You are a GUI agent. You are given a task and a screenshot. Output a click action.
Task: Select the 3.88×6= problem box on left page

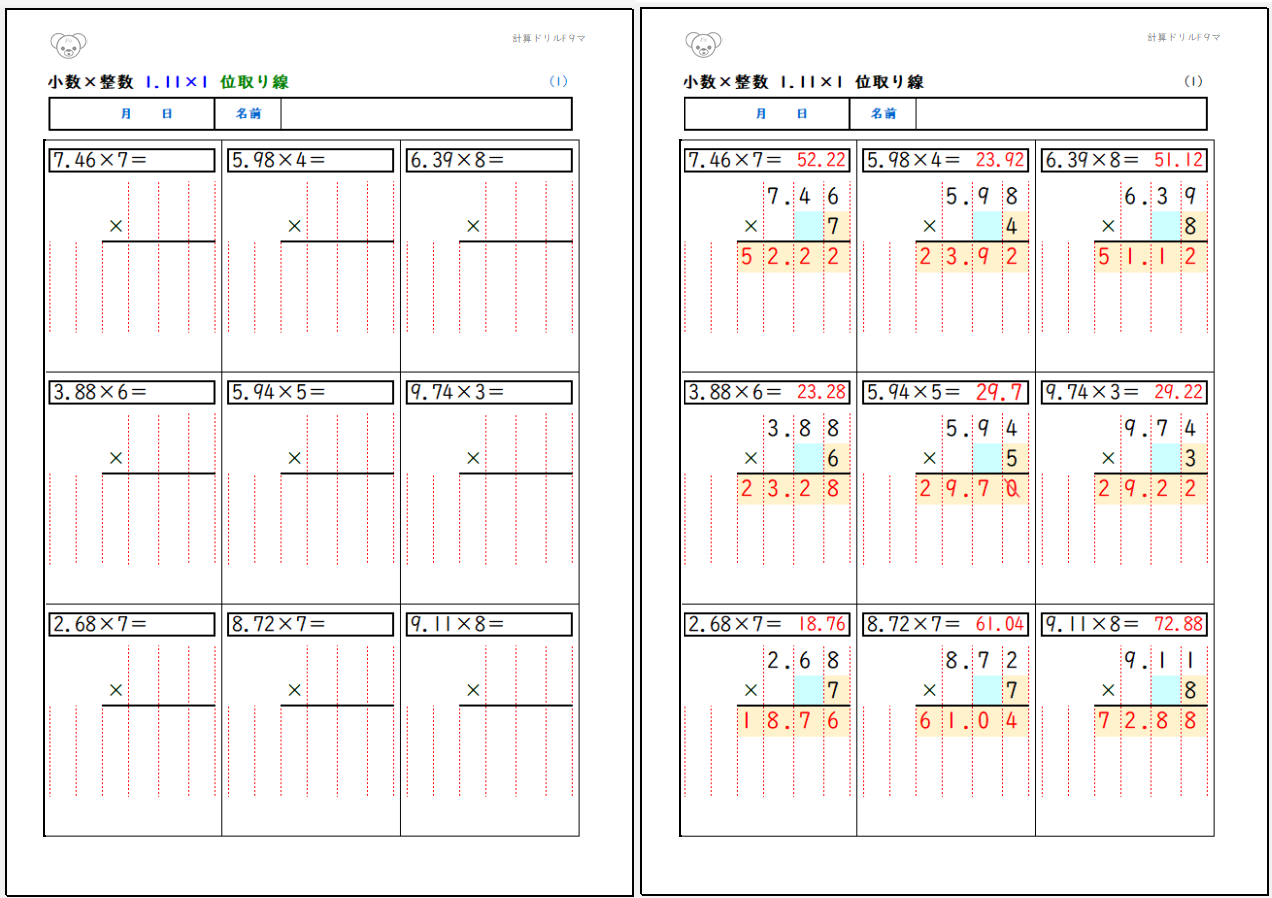[x=131, y=392]
